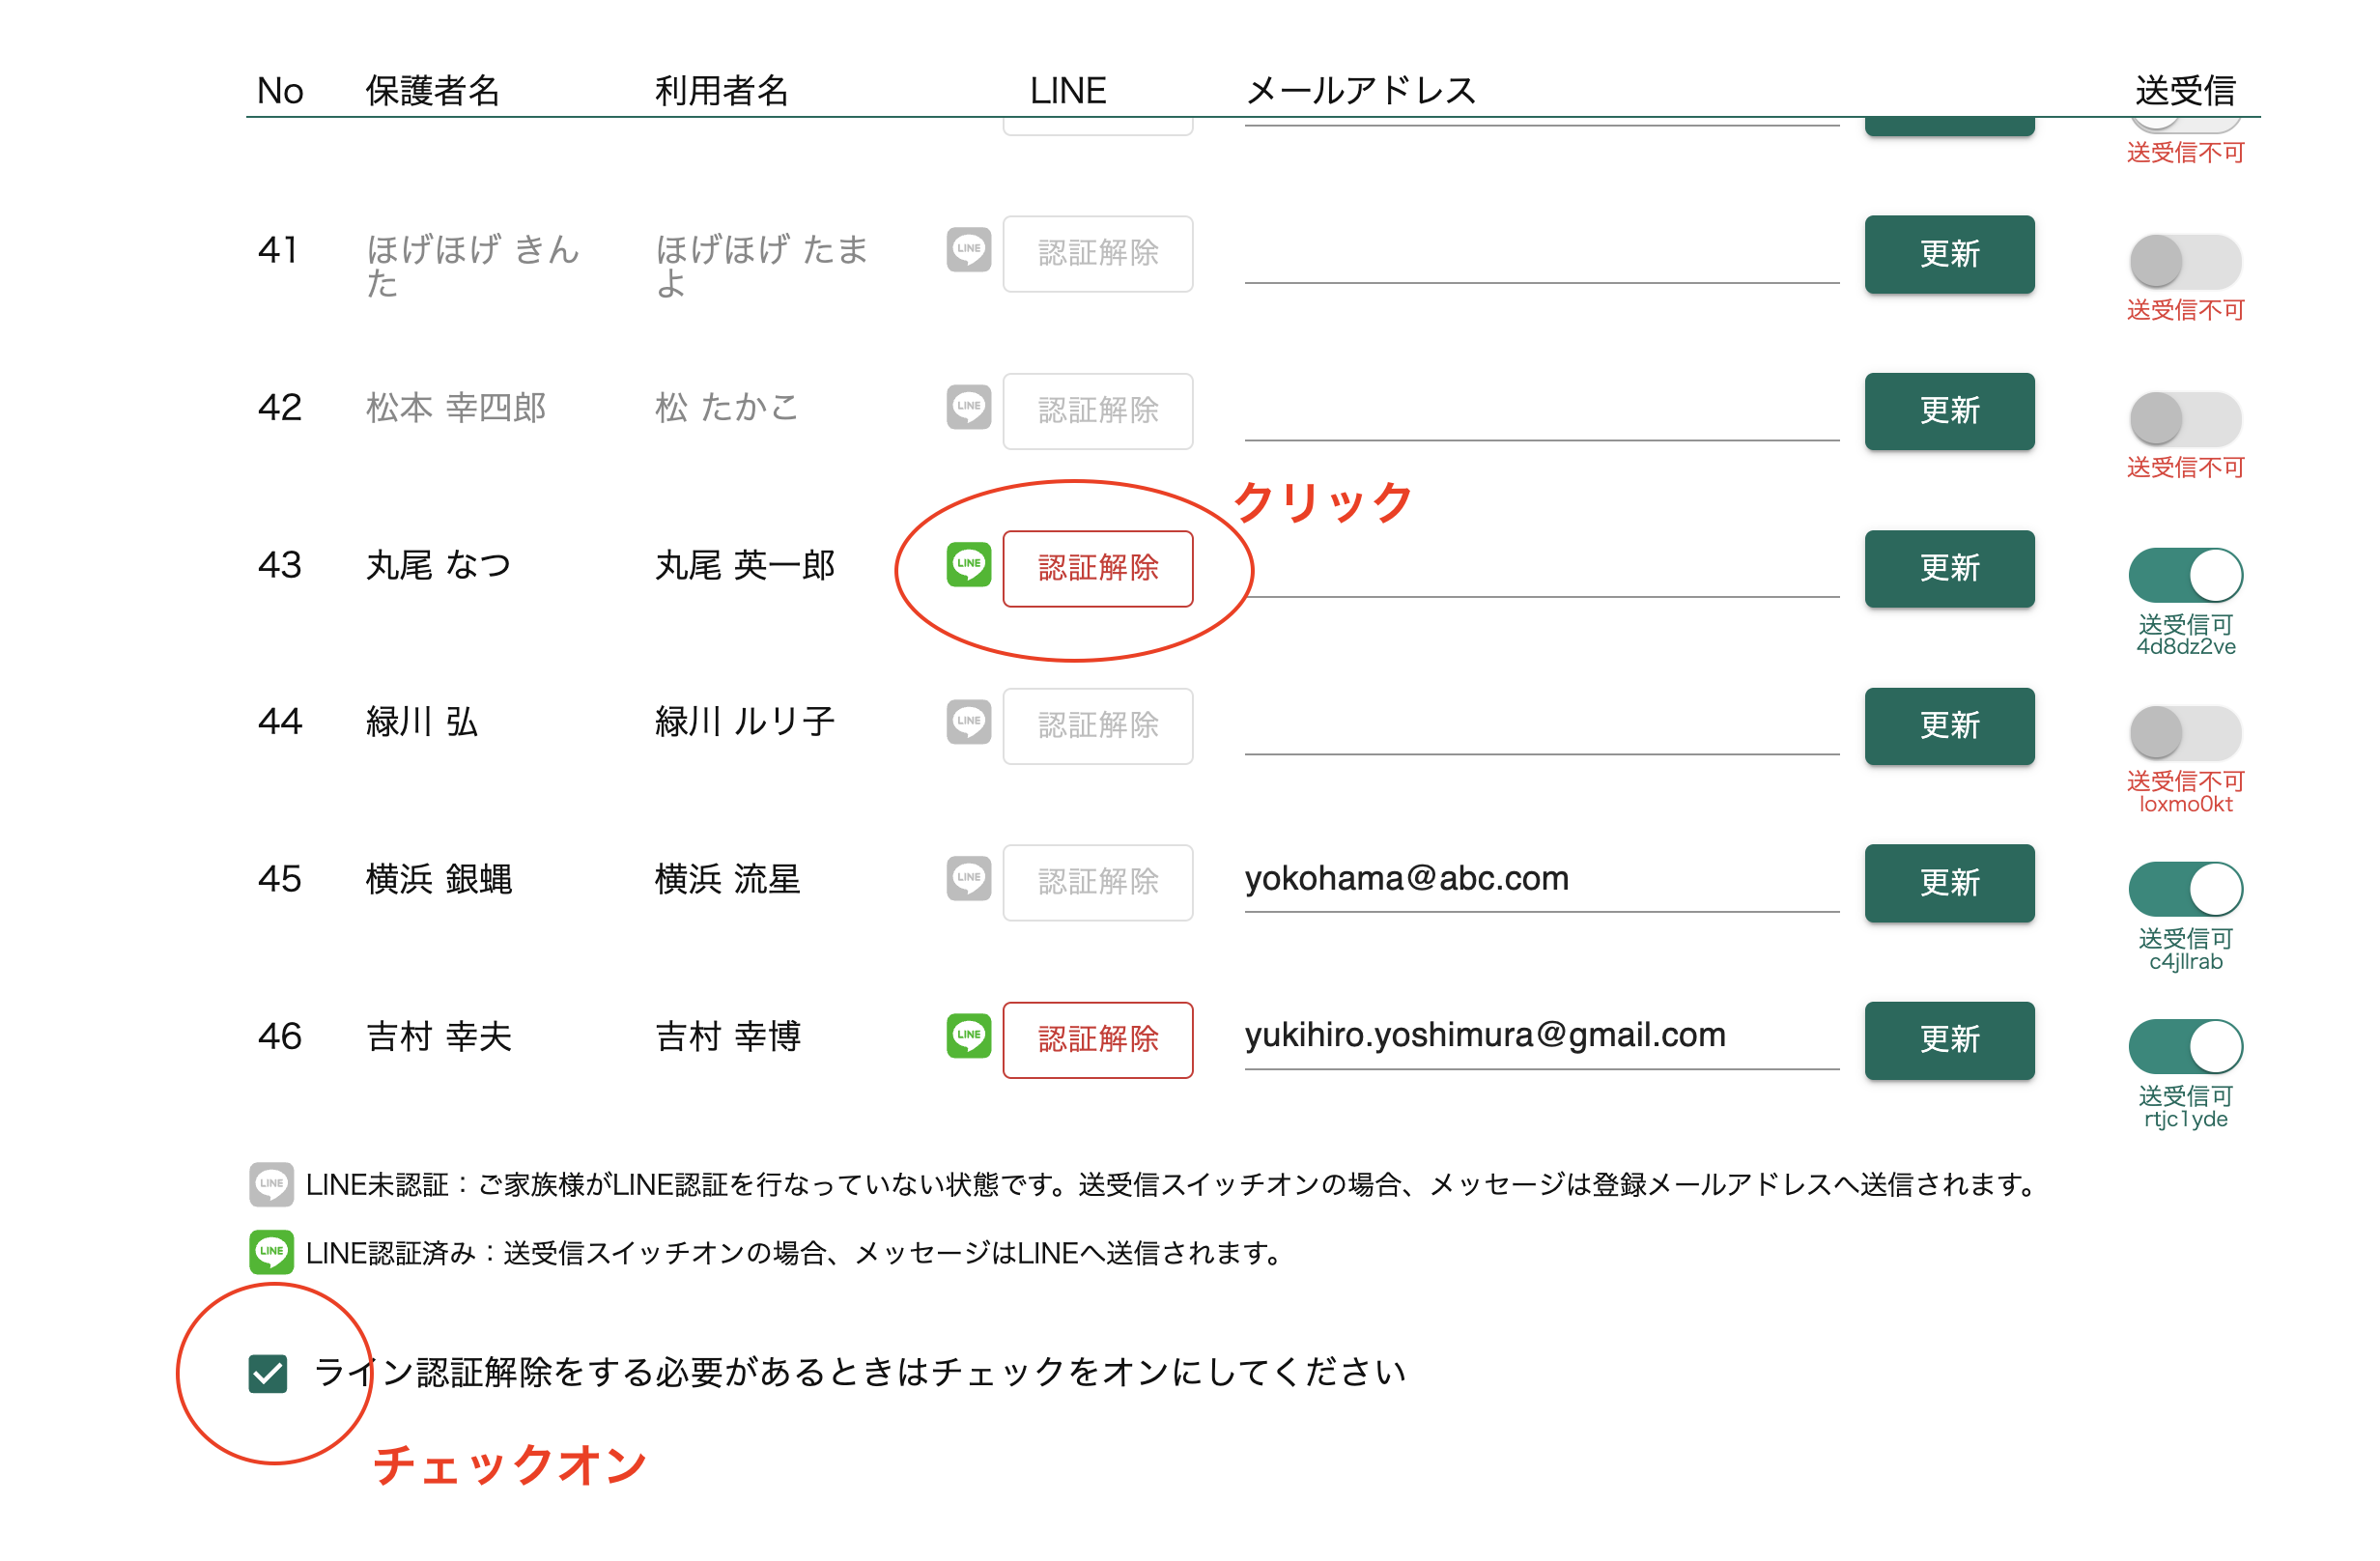Image resolution: width=2380 pixels, height=1561 pixels.
Task: Click gray LINE icon for 横浜 銀蝿
Action: (968, 879)
